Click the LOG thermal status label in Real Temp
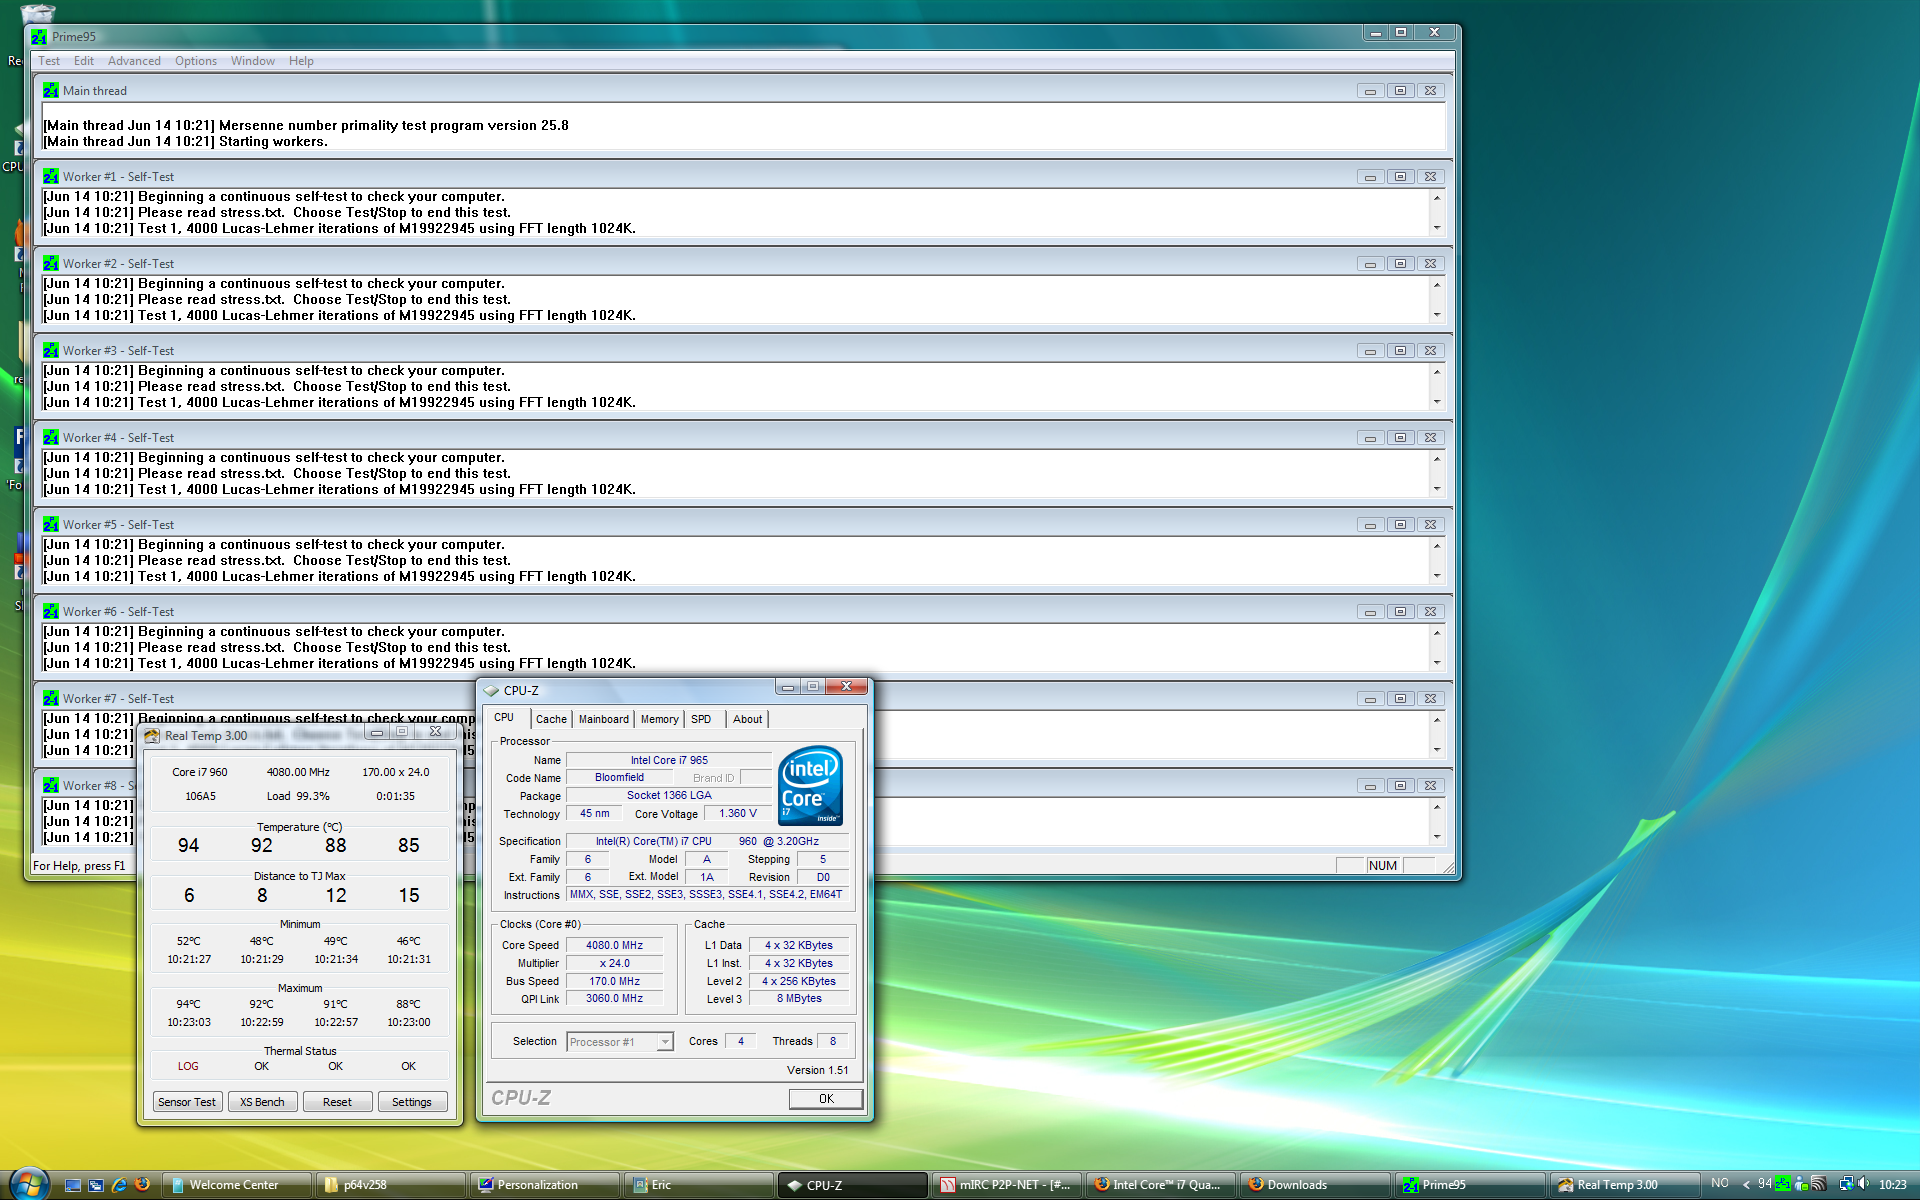Screen dimensions: 1920x1200 pos(188,1066)
